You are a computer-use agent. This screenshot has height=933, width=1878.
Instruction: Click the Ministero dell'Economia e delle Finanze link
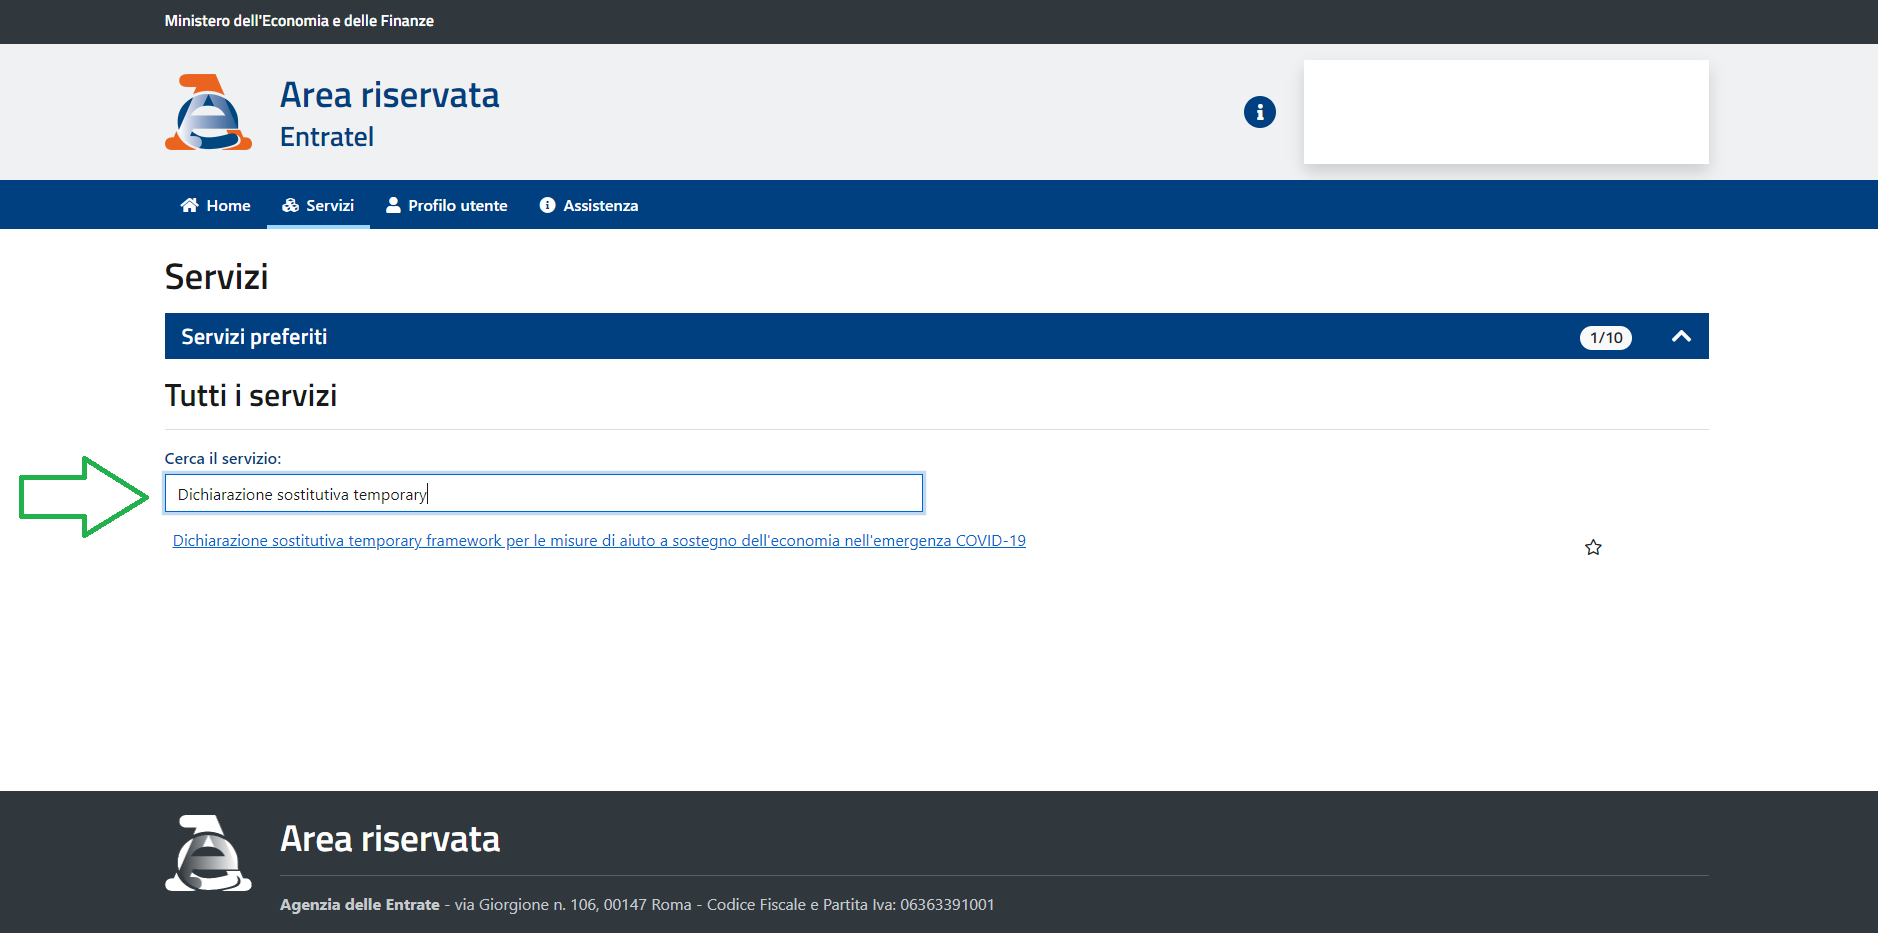click(299, 21)
